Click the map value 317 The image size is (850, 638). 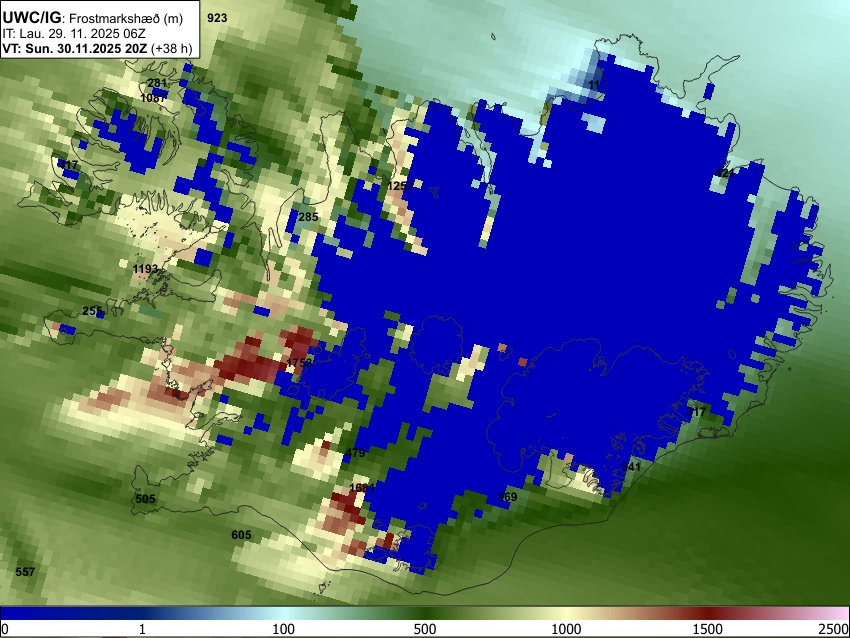(697, 412)
